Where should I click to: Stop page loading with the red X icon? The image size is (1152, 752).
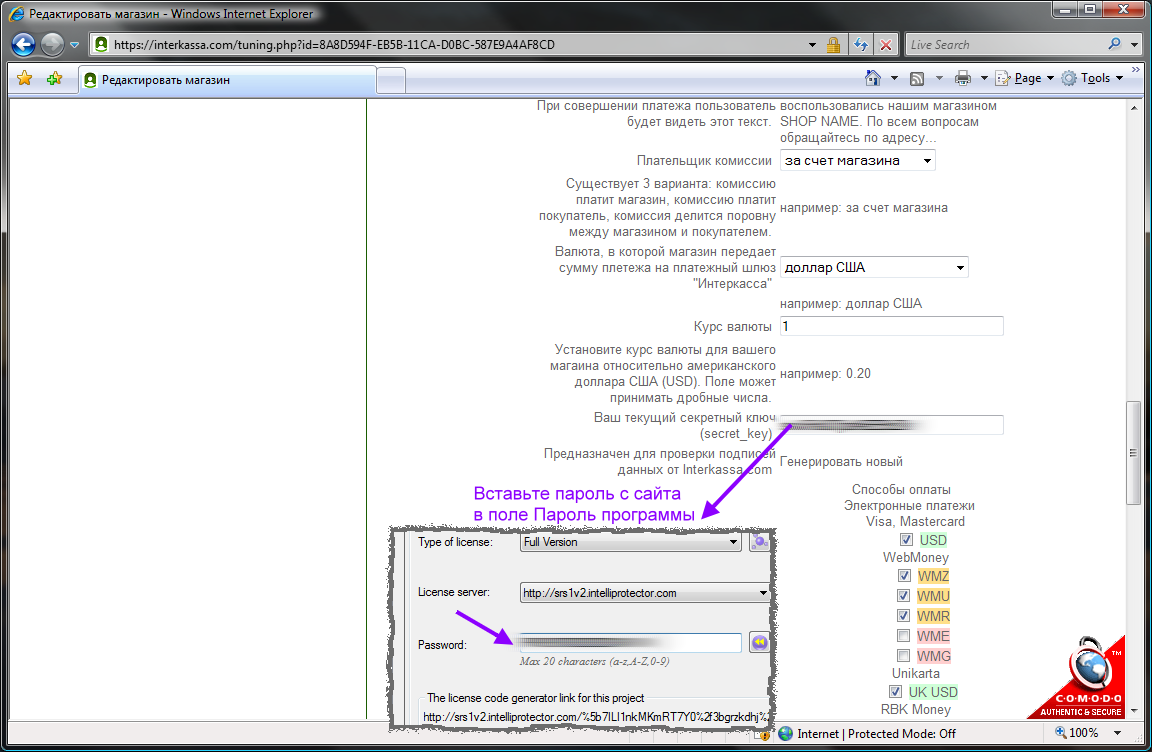click(886, 45)
